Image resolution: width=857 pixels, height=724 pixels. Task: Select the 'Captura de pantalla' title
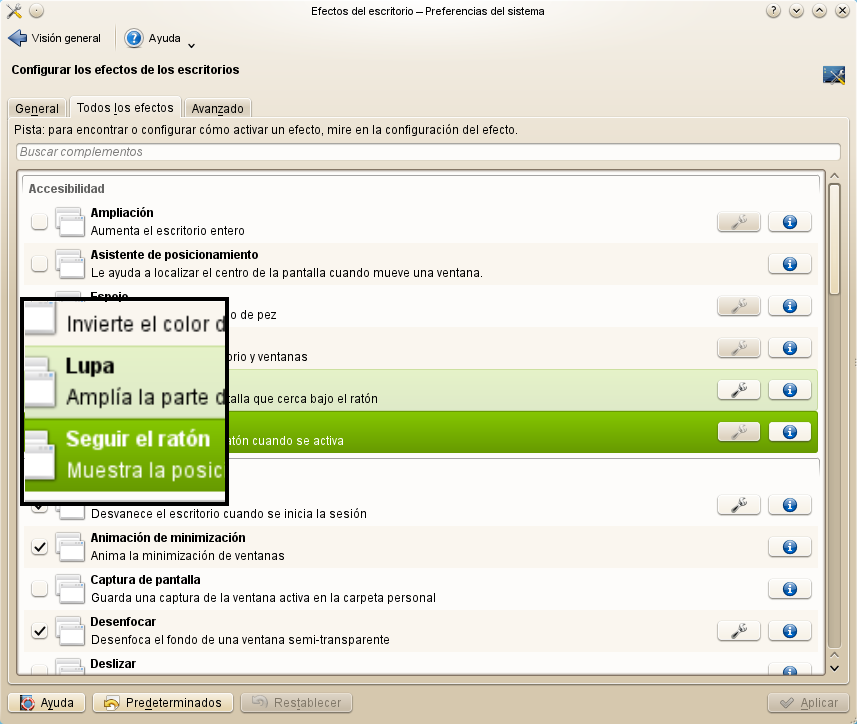point(145,580)
